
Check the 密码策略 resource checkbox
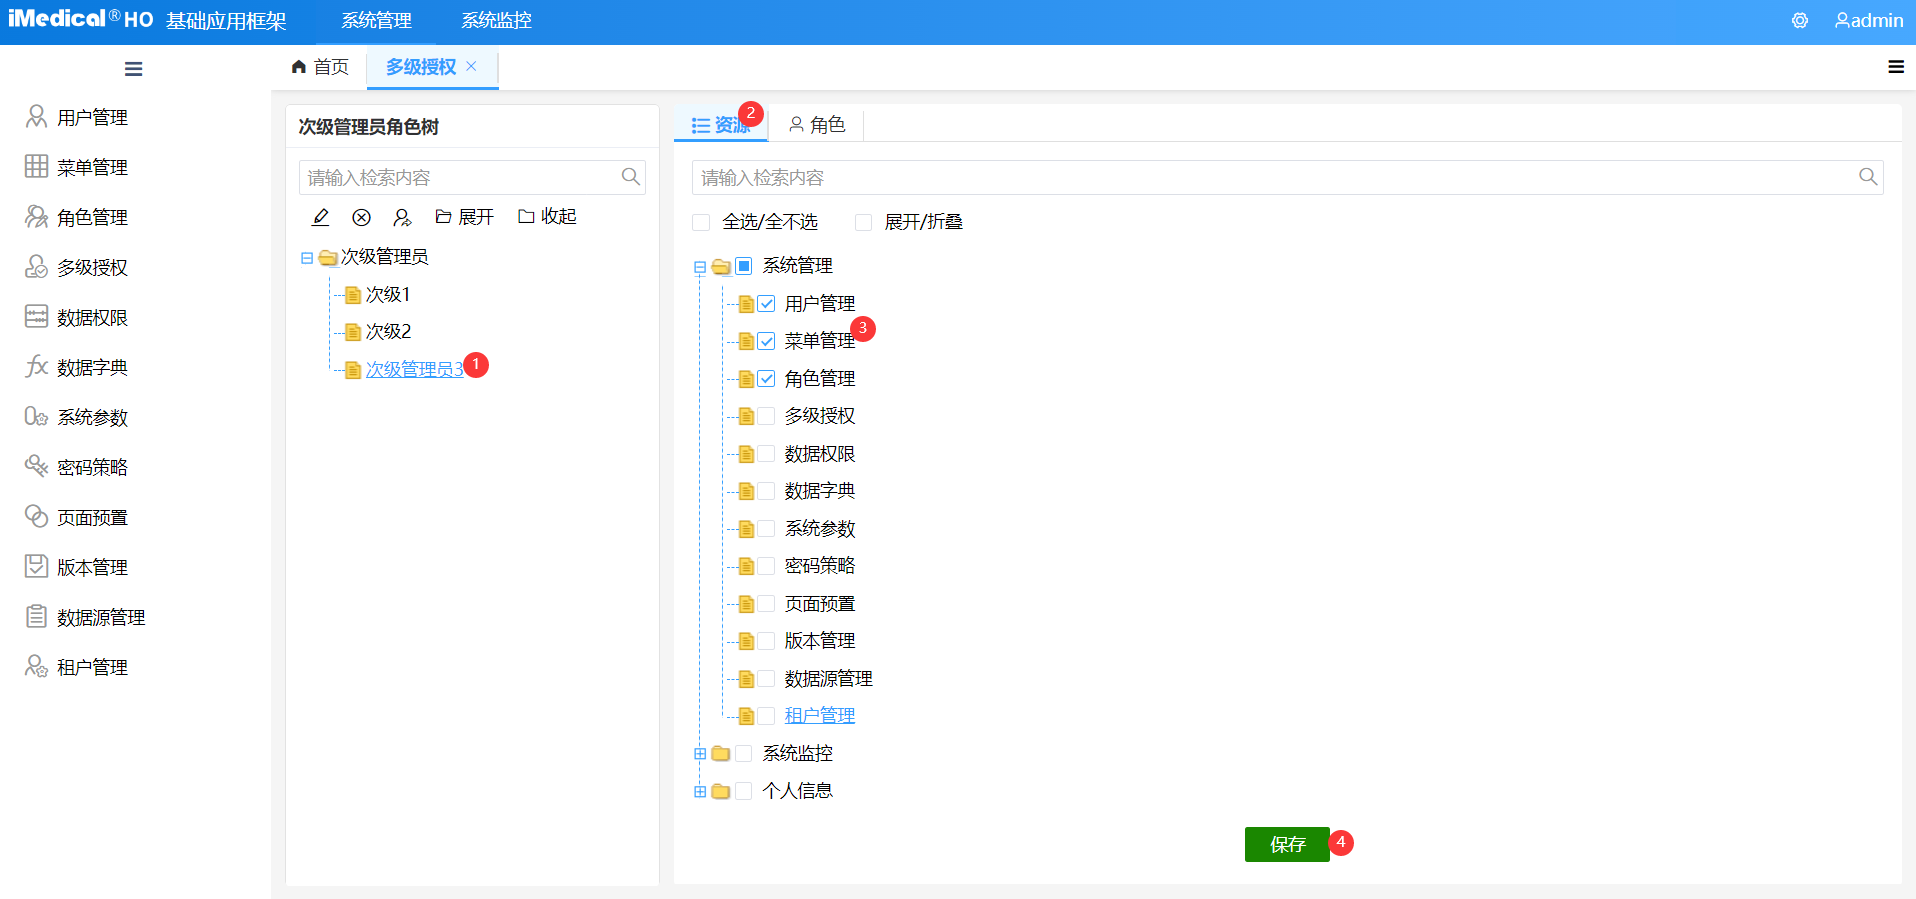(x=766, y=566)
